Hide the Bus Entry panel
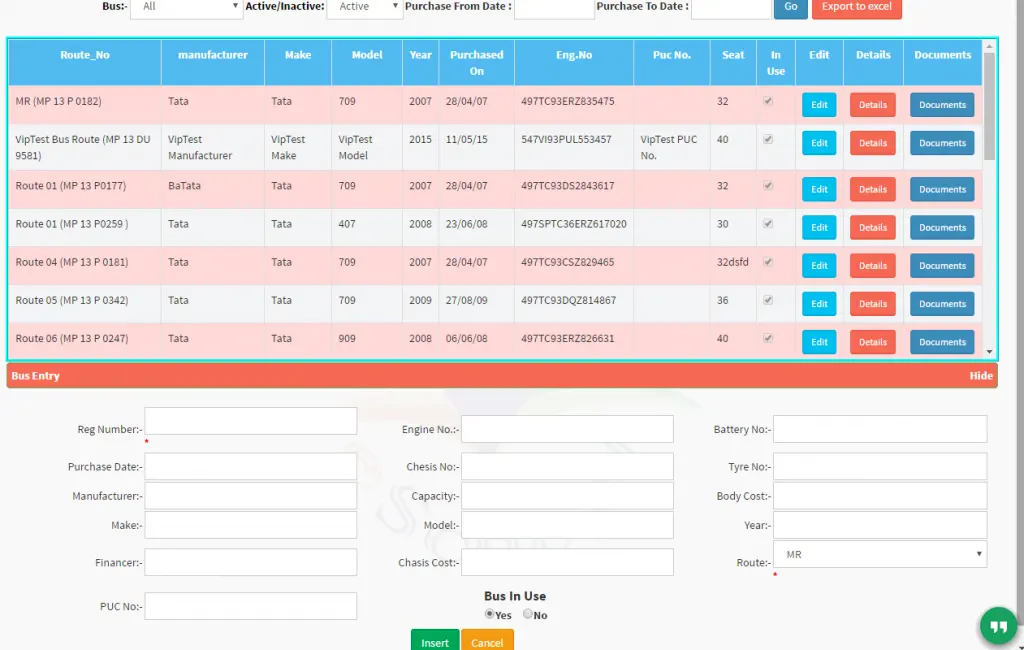The height and width of the screenshot is (650, 1024). point(980,376)
